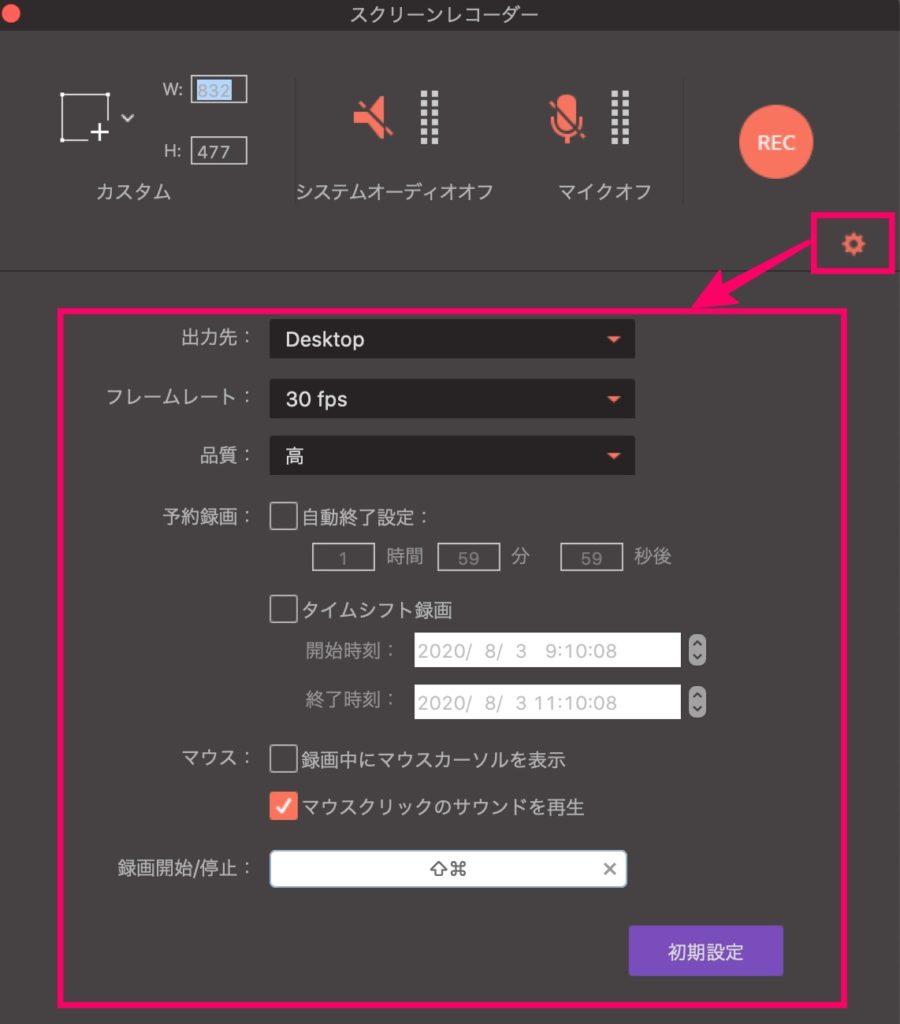Open the フレームレート 30 fps dropdown
The height and width of the screenshot is (1024, 900).
tap(452, 398)
